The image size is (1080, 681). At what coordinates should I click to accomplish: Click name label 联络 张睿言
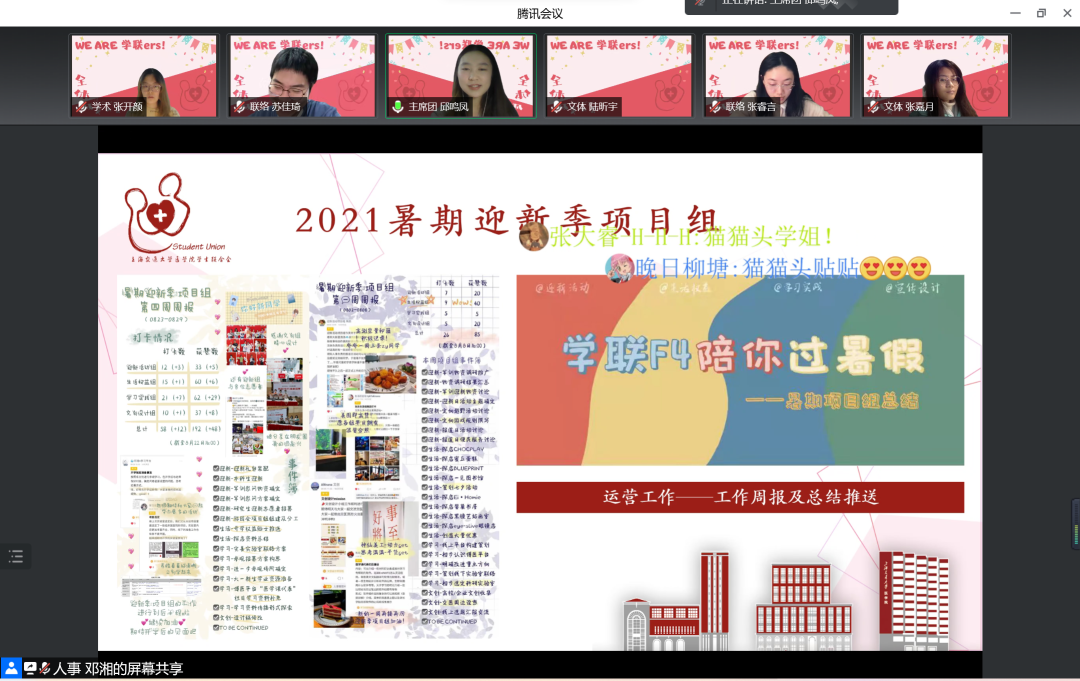tap(750, 107)
